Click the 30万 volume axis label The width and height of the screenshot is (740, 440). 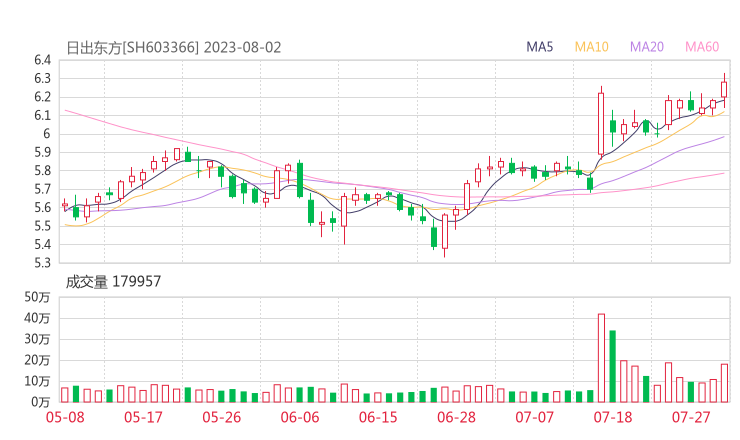point(37,339)
